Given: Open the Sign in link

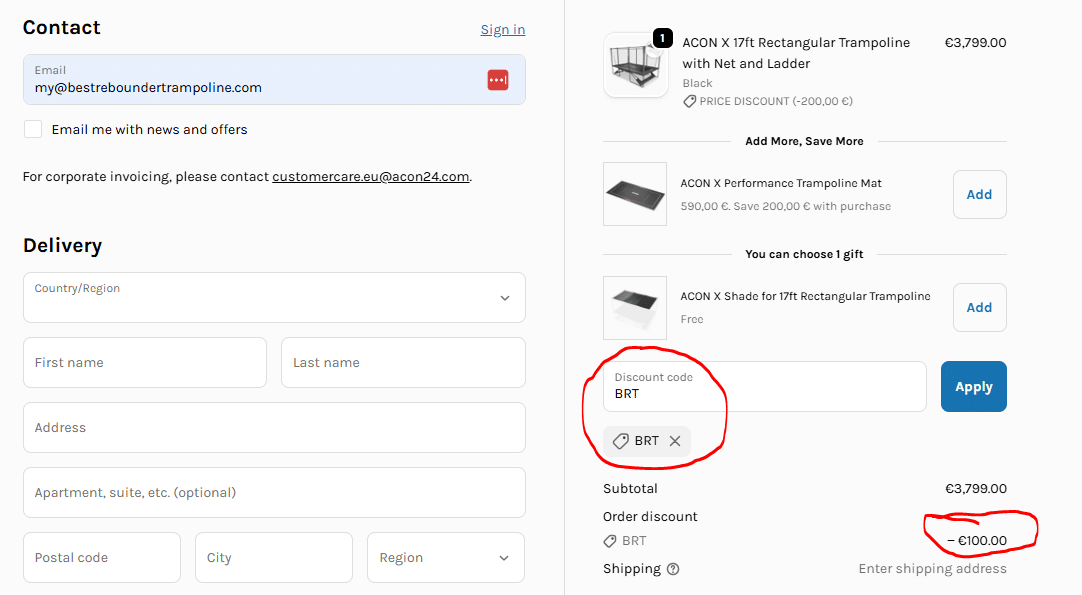Looking at the screenshot, I should point(502,29).
